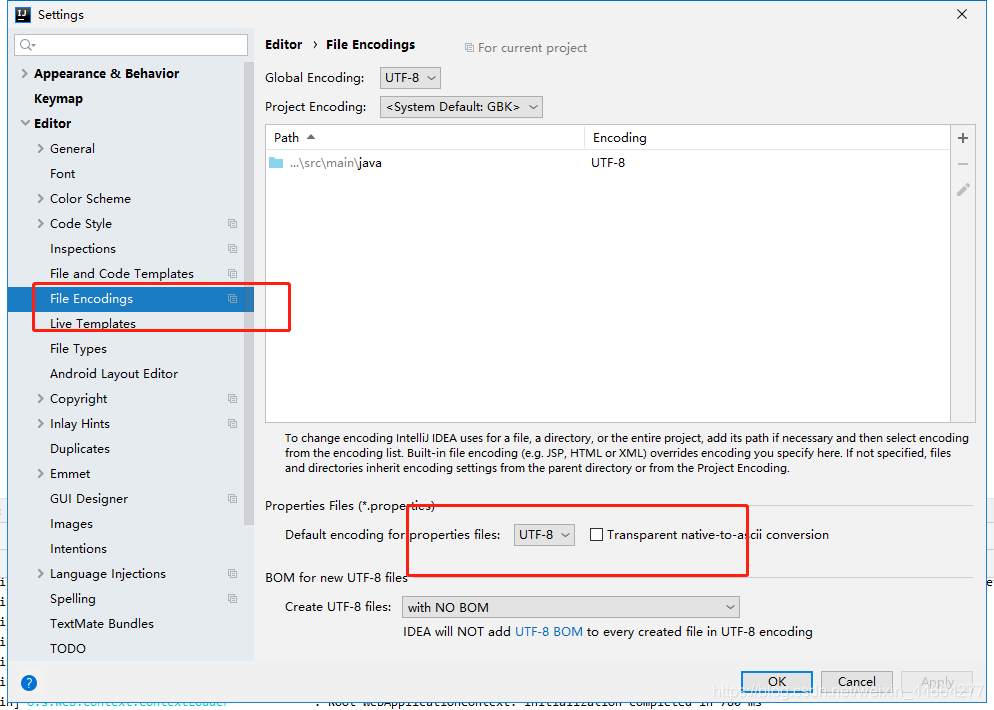Click the Editor breadcrumb
Screen dimensions: 994x710
click(x=283, y=44)
